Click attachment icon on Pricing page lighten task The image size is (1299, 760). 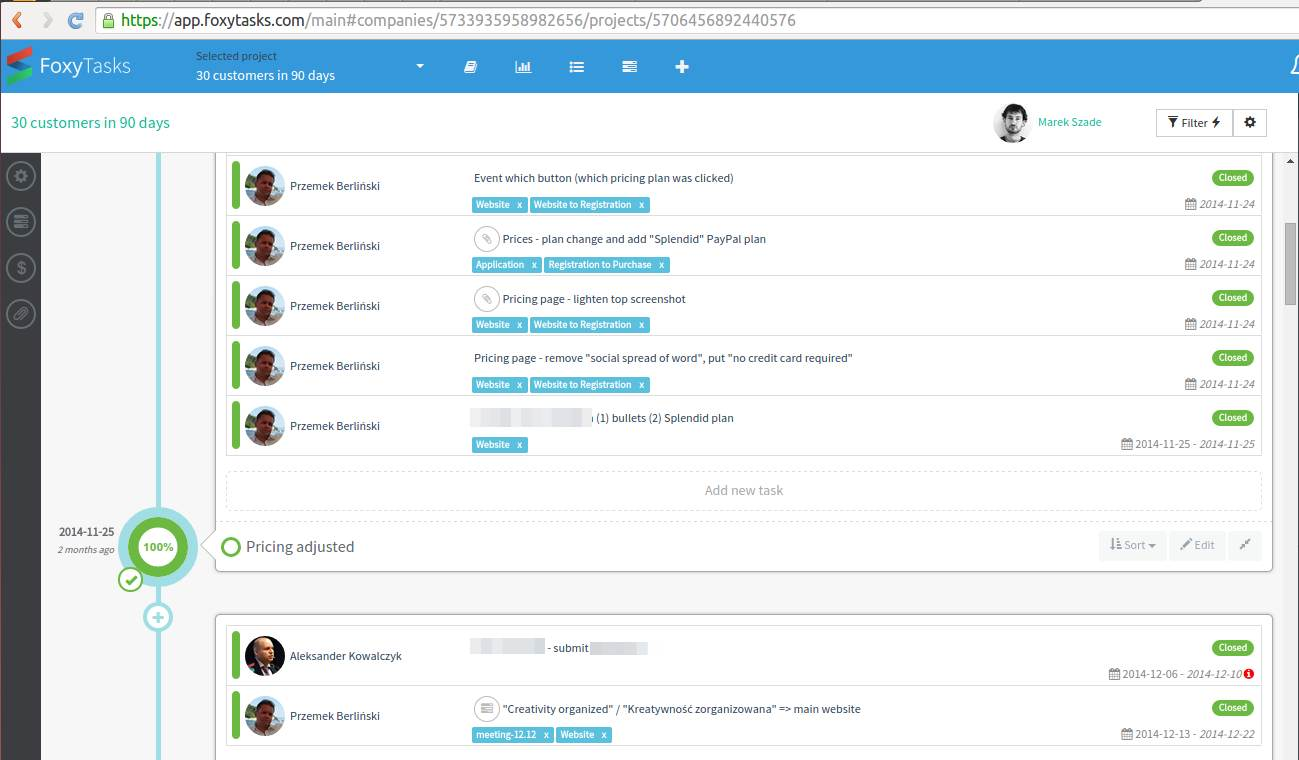coord(486,299)
